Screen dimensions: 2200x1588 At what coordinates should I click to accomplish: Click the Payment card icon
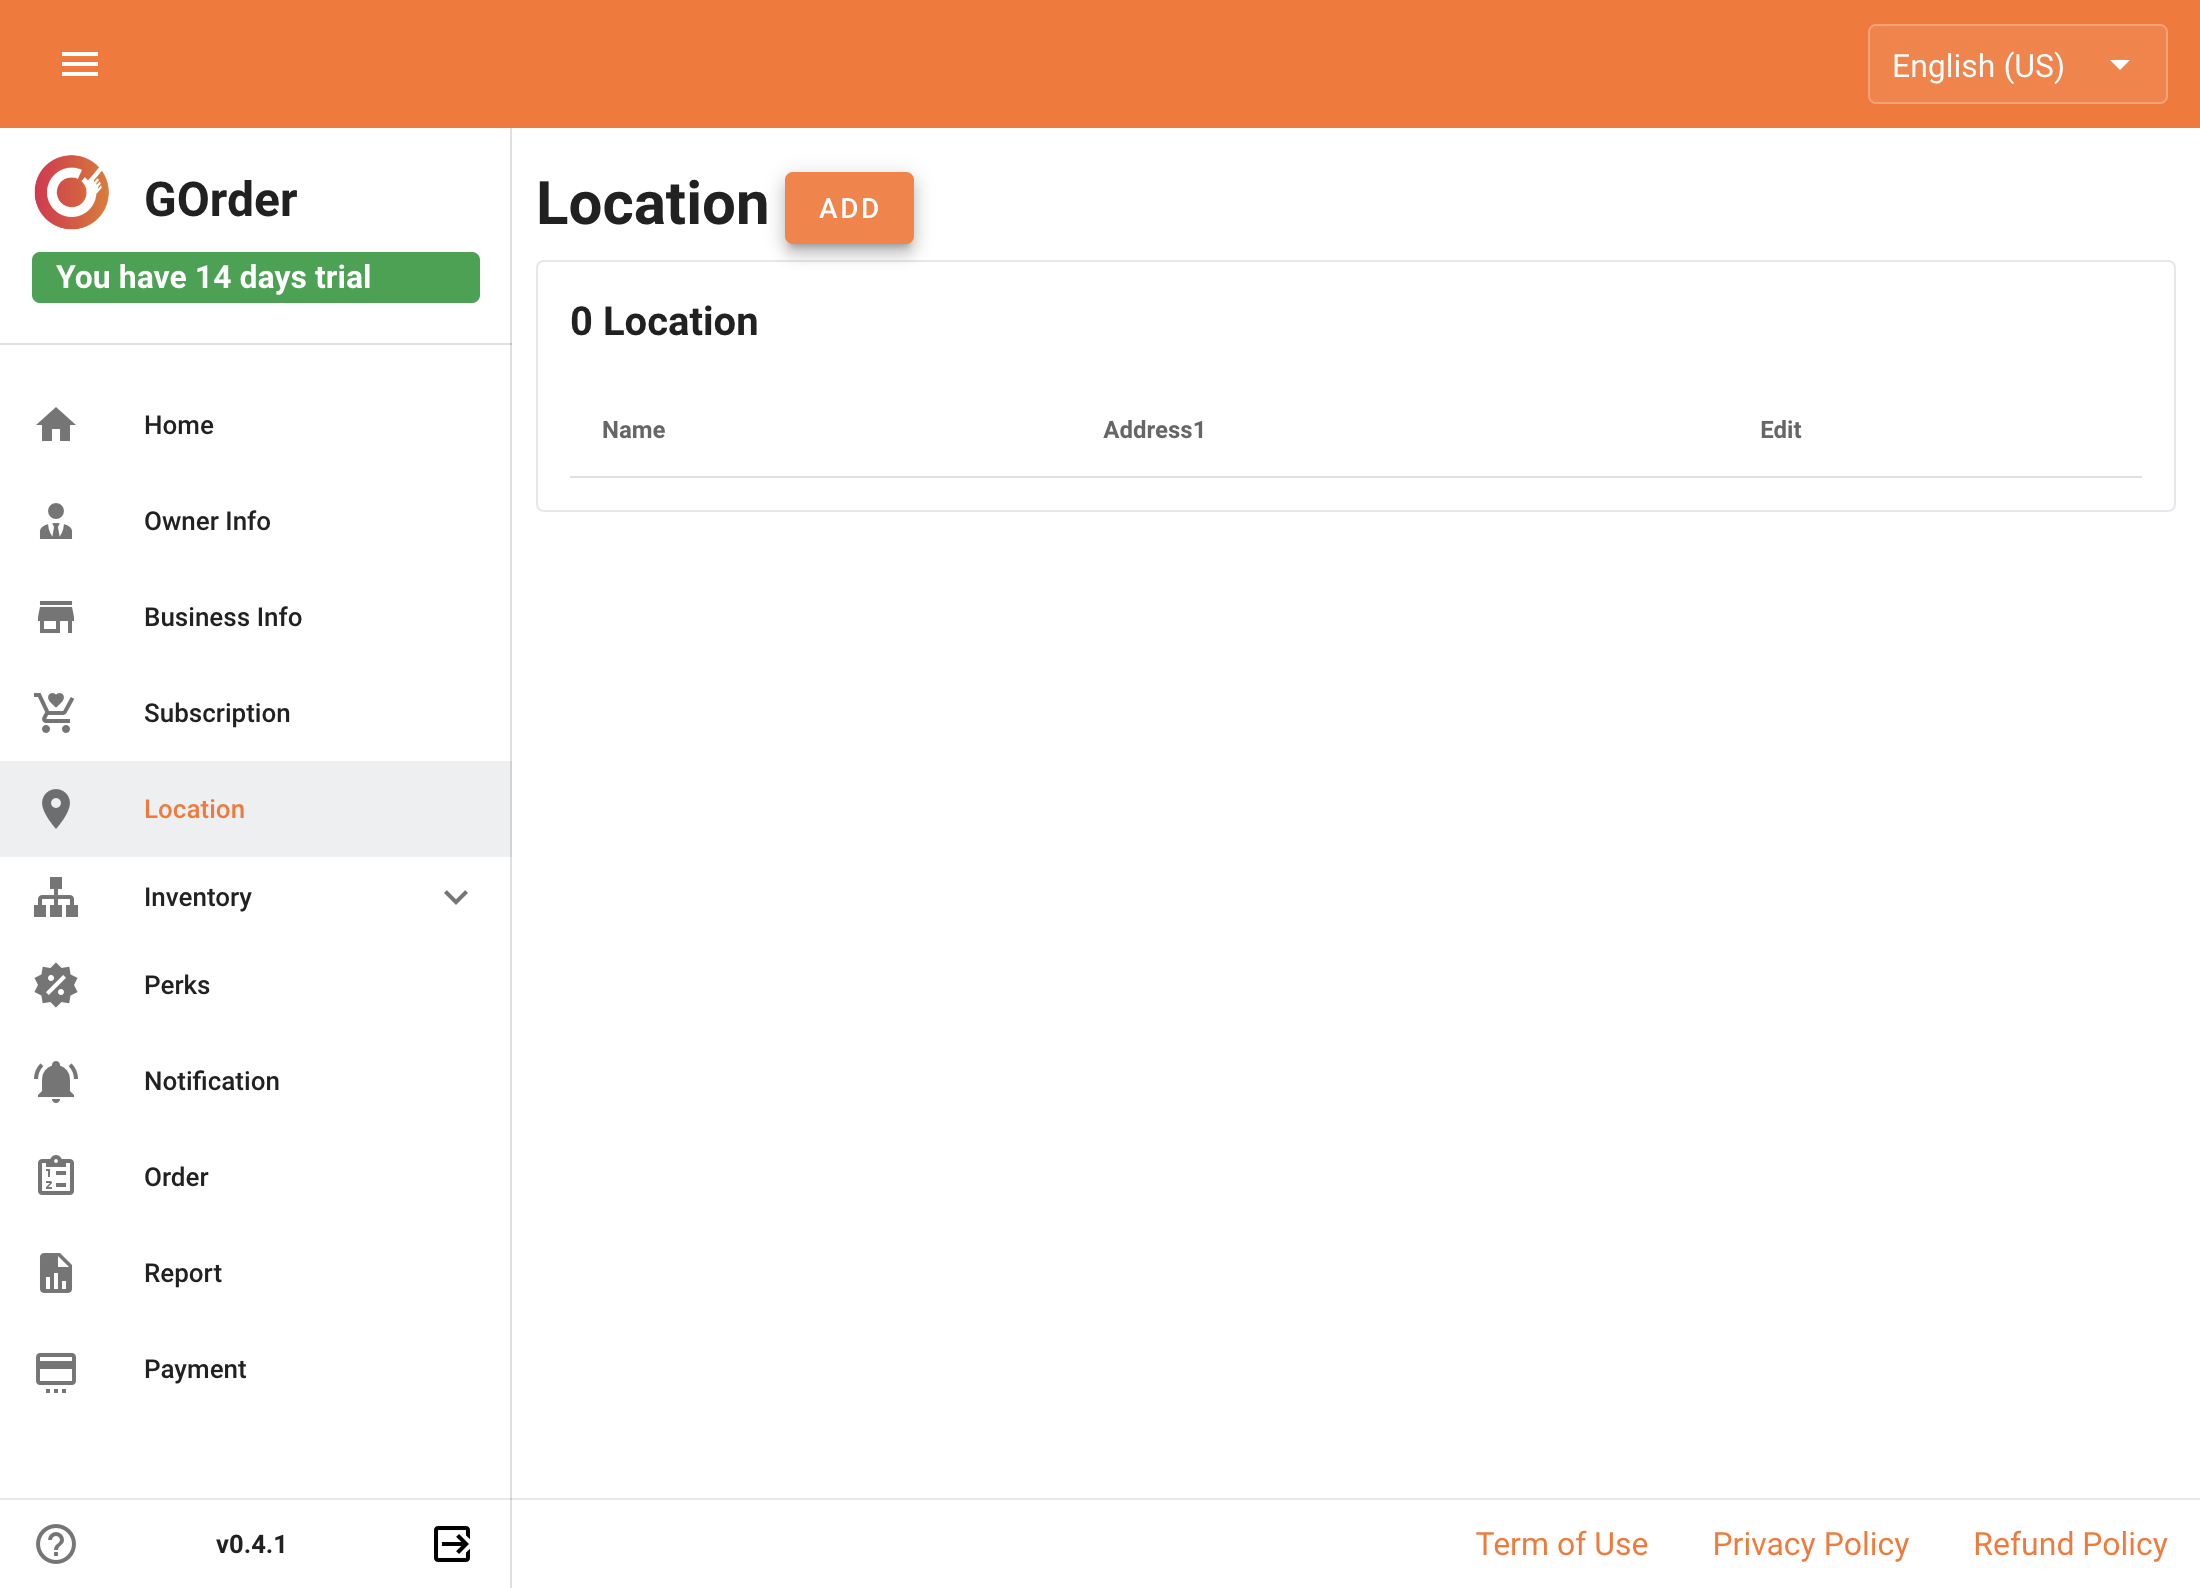(56, 1371)
